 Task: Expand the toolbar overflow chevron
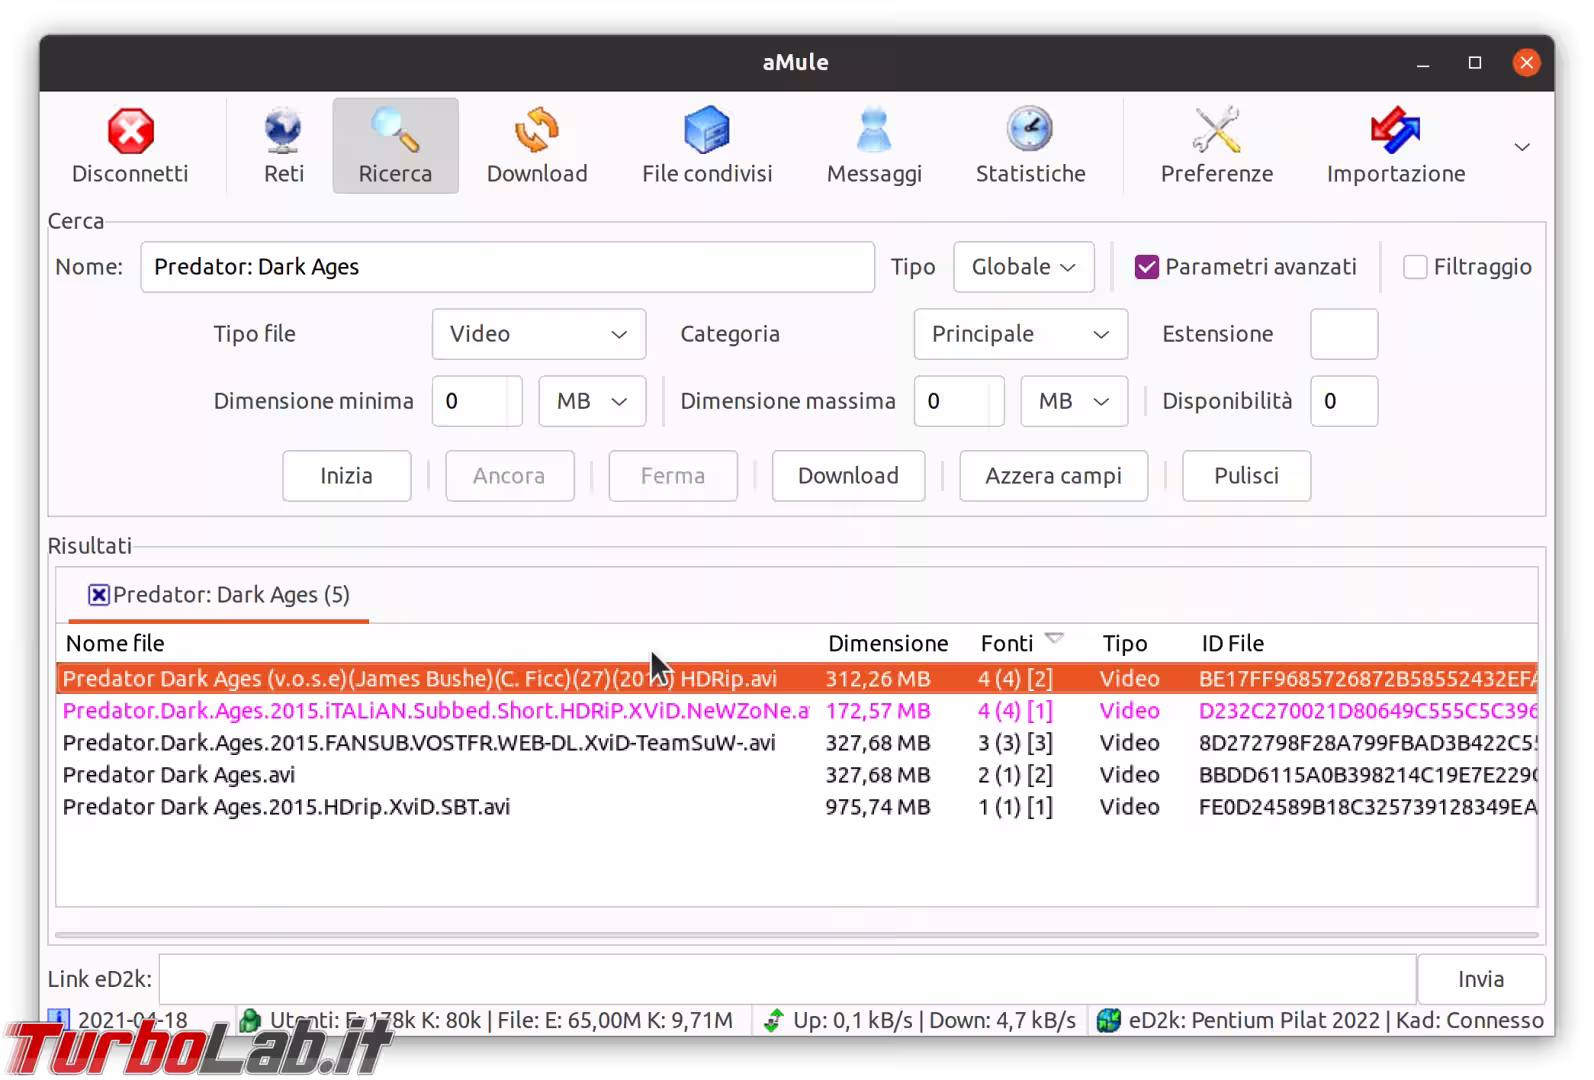(1522, 147)
